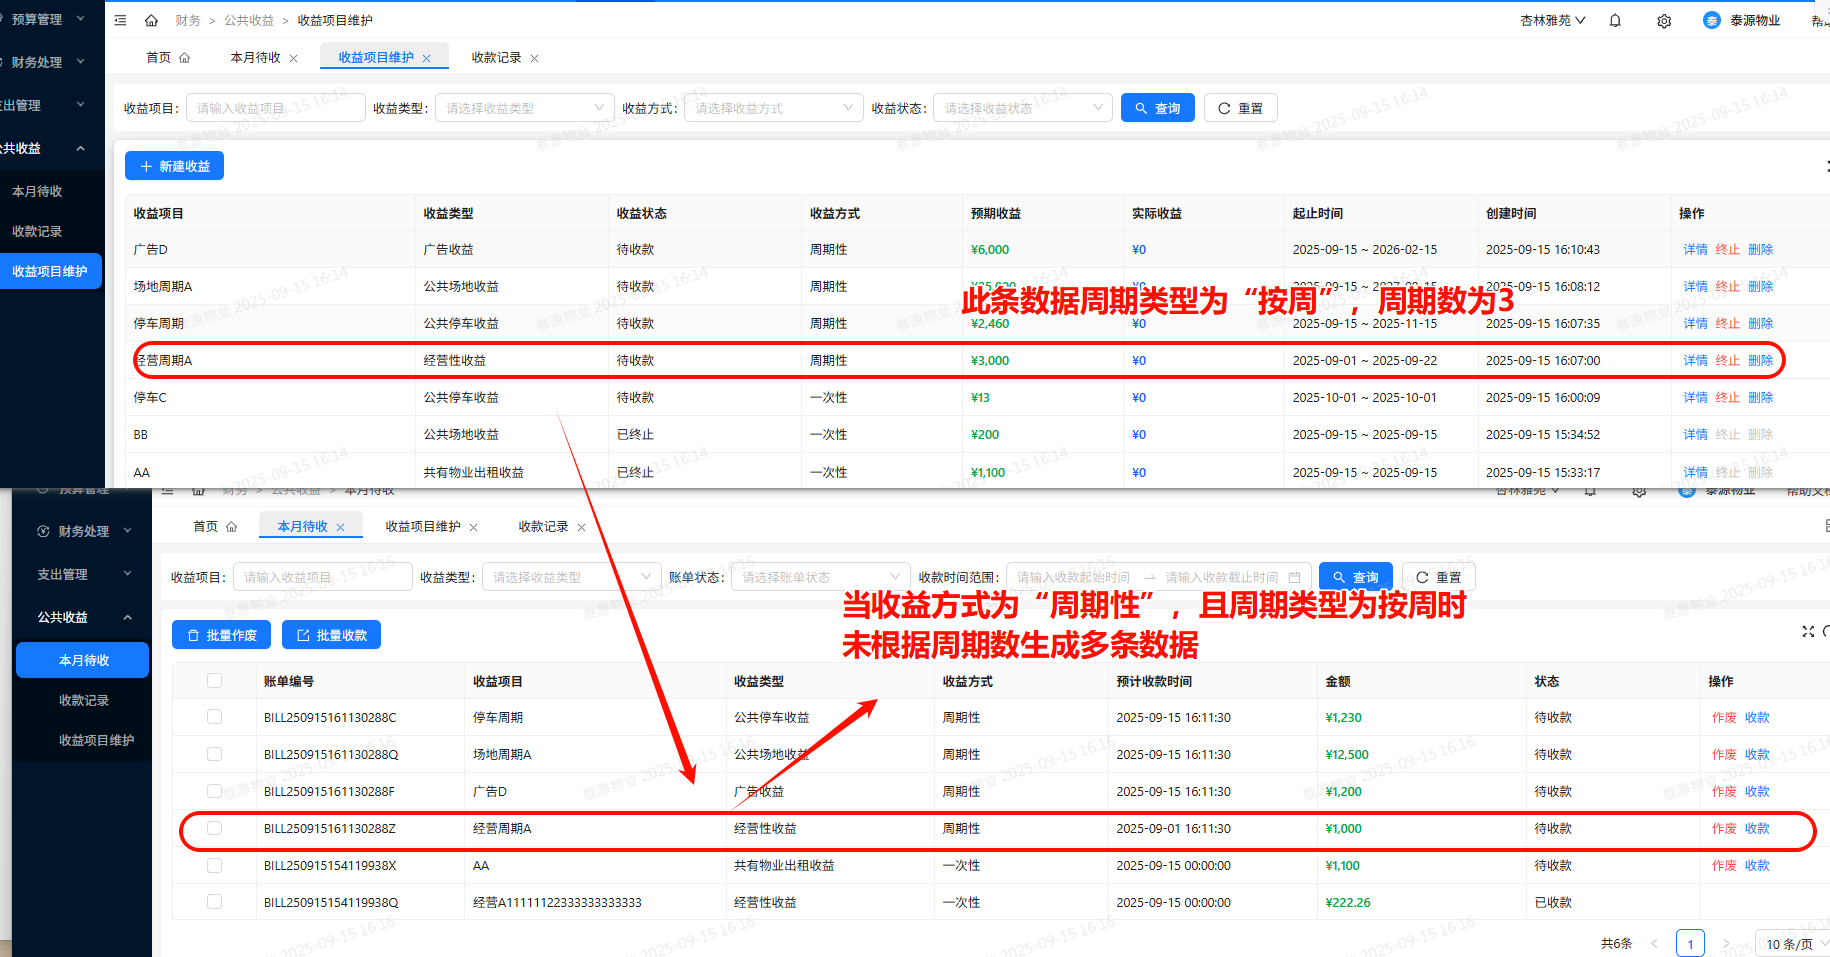Close the 收益项目维护 tab in the top panel
The height and width of the screenshot is (957, 1830).
pos(427,59)
